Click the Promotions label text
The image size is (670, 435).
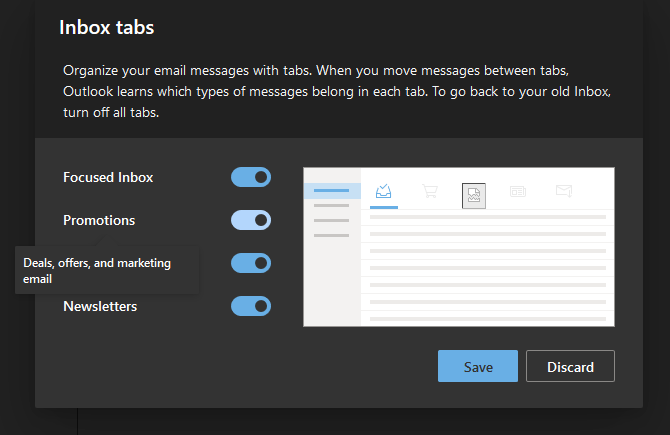click(x=99, y=220)
